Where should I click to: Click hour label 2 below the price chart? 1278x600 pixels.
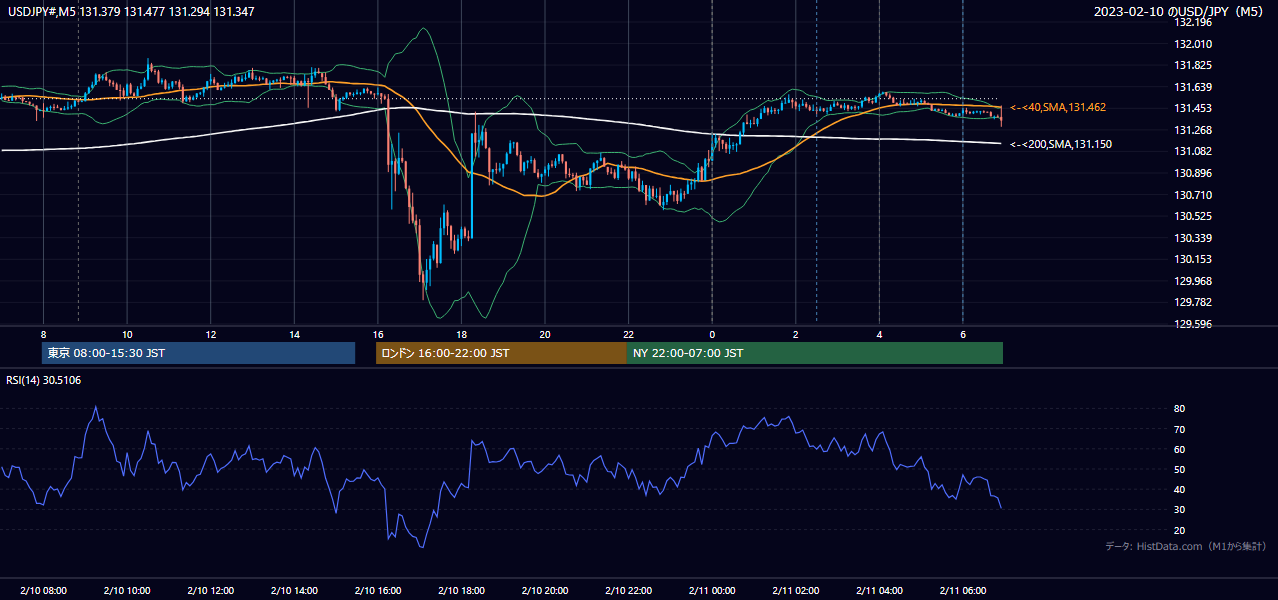click(796, 334)
